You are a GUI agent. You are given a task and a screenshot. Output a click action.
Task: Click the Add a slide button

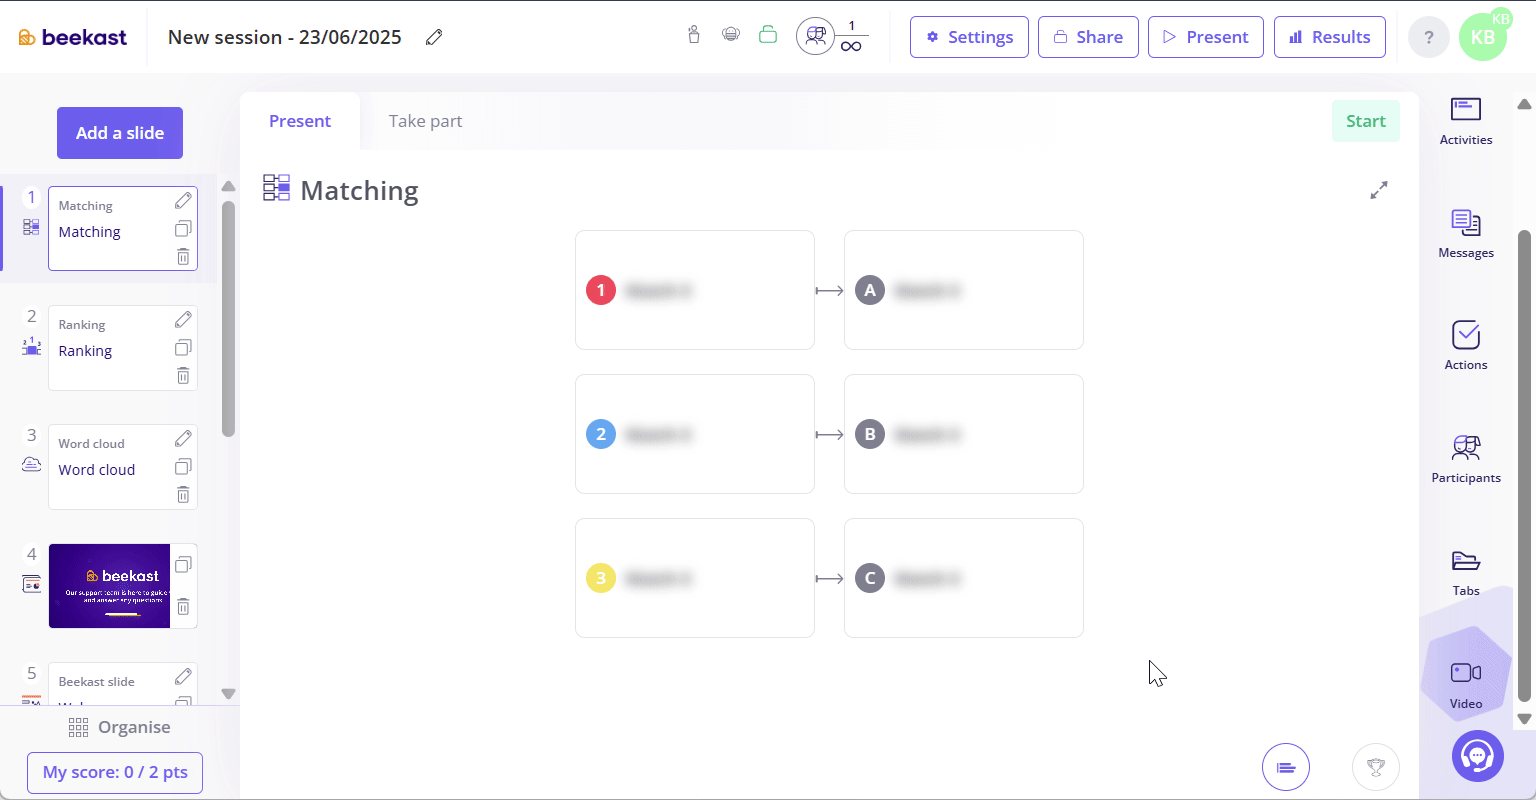(120, 133)
